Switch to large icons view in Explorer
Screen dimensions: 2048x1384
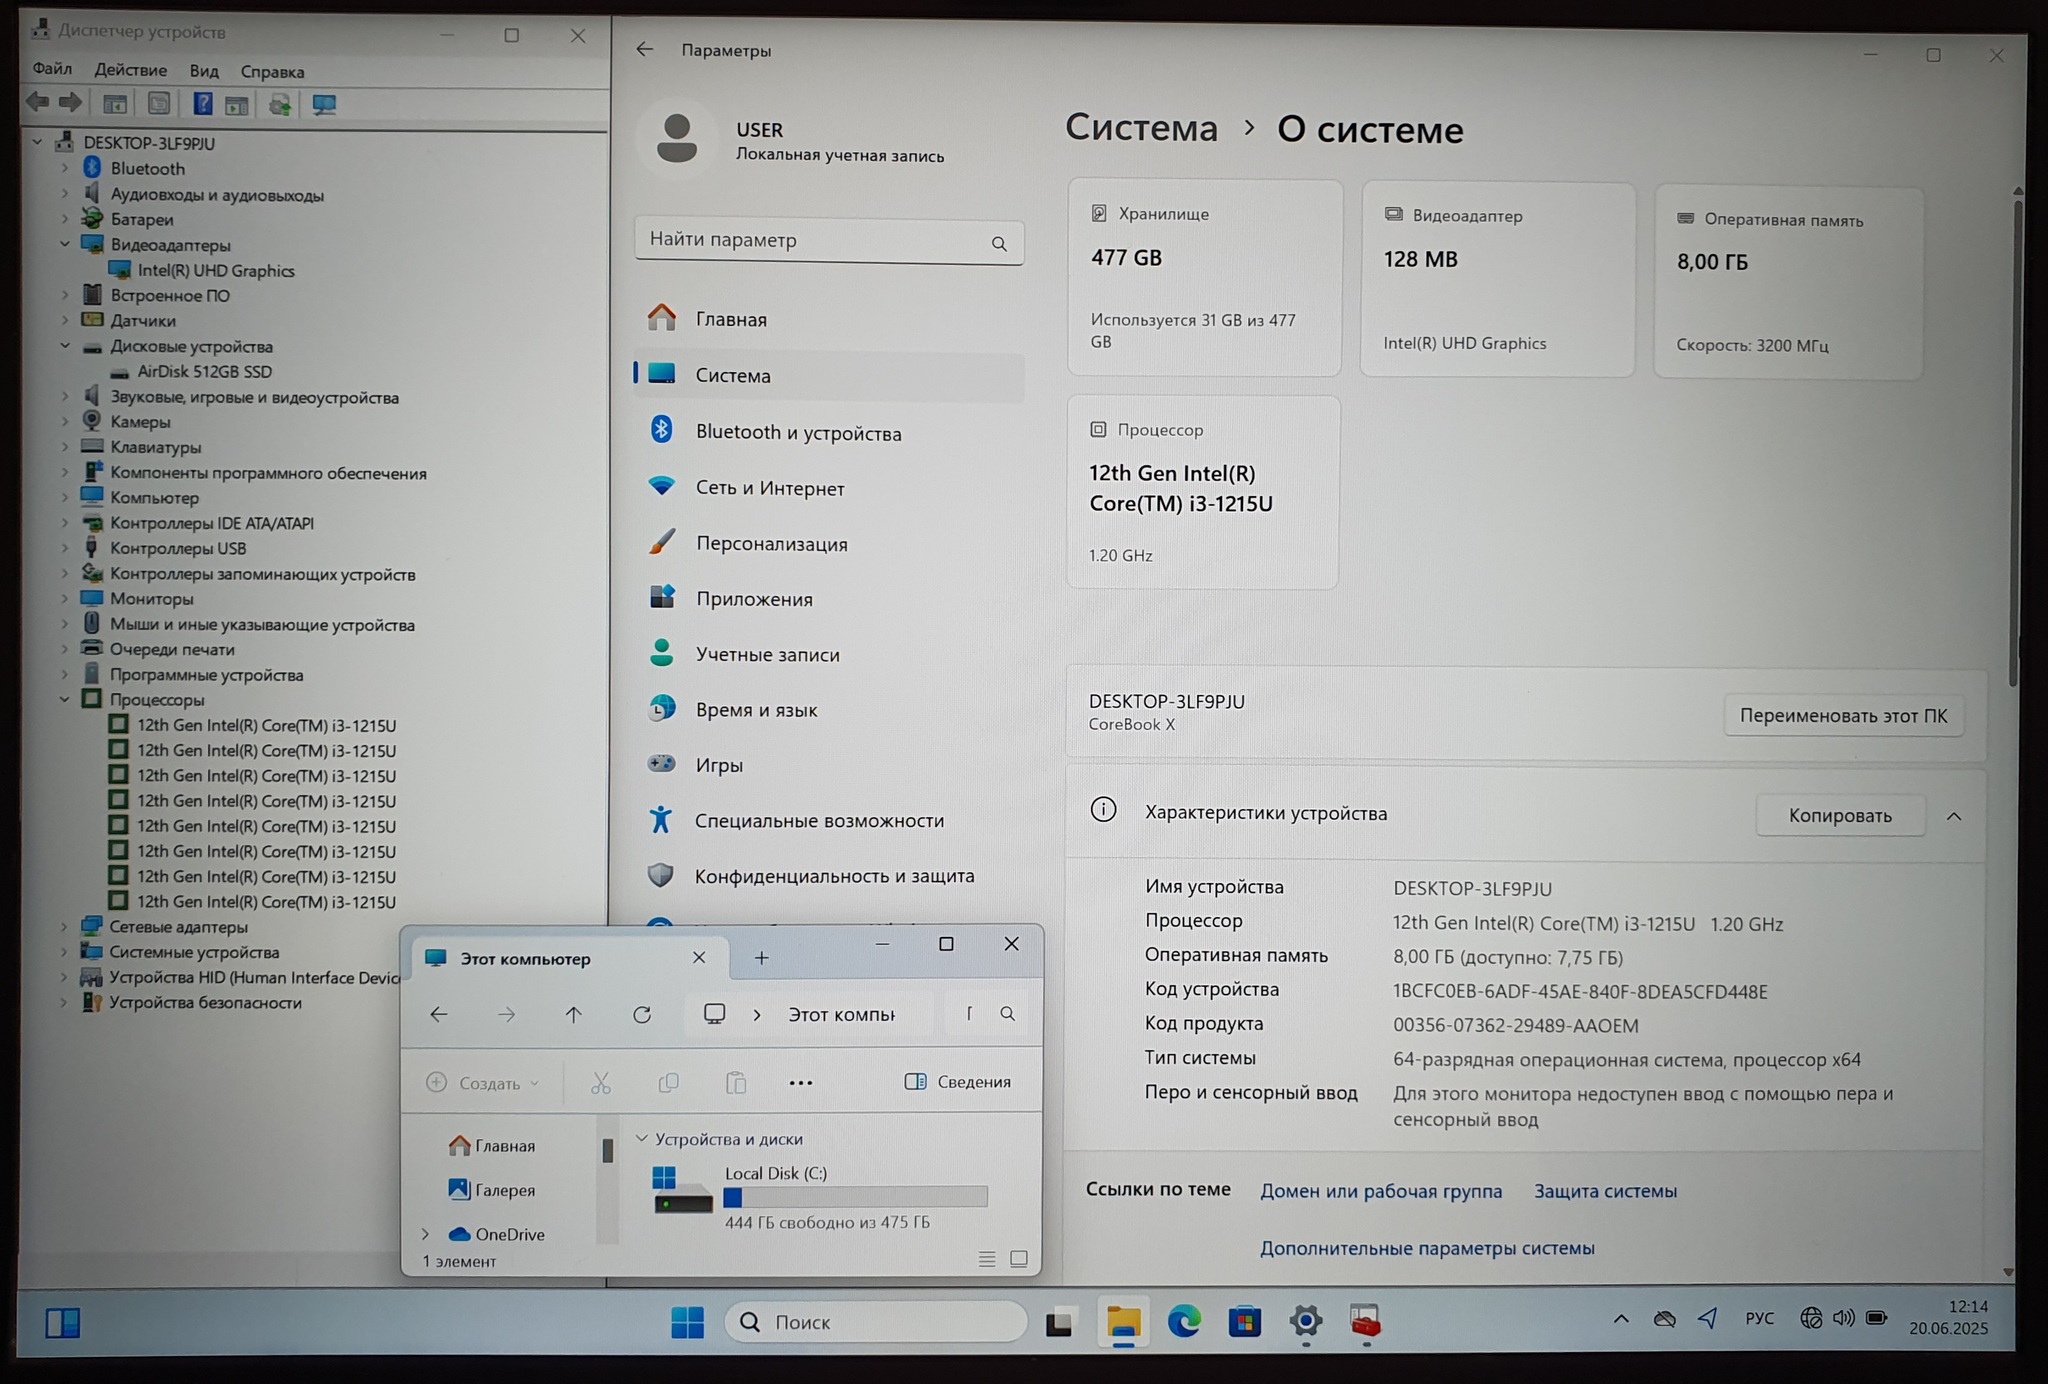[1018, 1259]
